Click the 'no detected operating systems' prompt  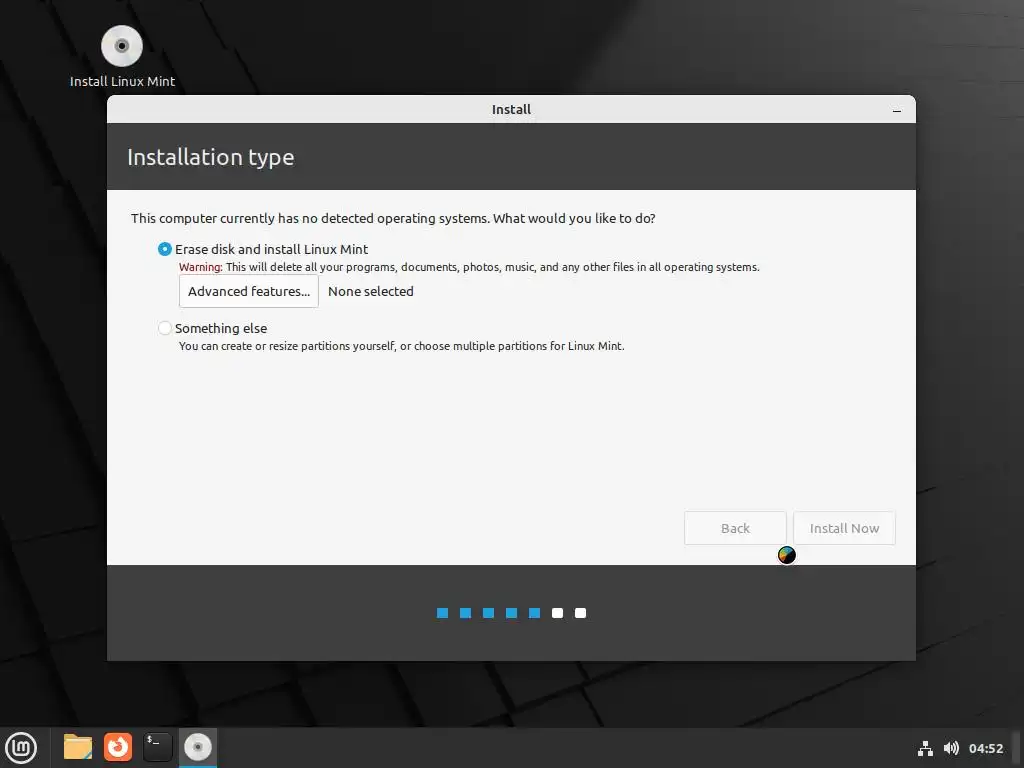(x=393, y=218)
